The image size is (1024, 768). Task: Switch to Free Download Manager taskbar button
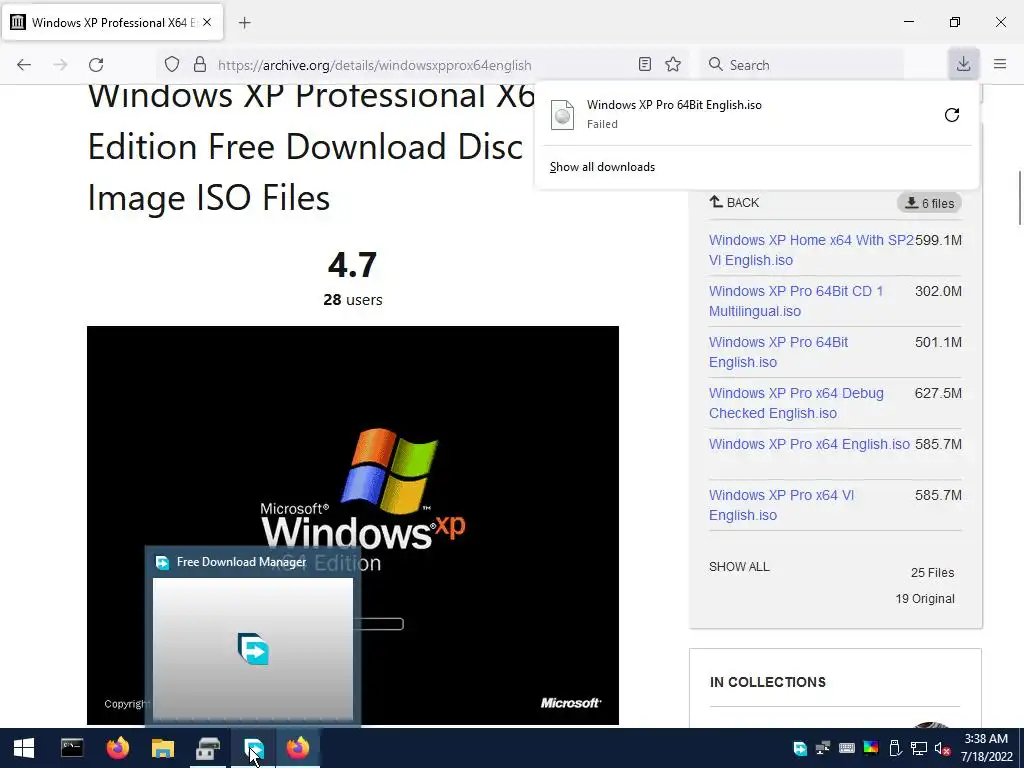click(253, 748)
